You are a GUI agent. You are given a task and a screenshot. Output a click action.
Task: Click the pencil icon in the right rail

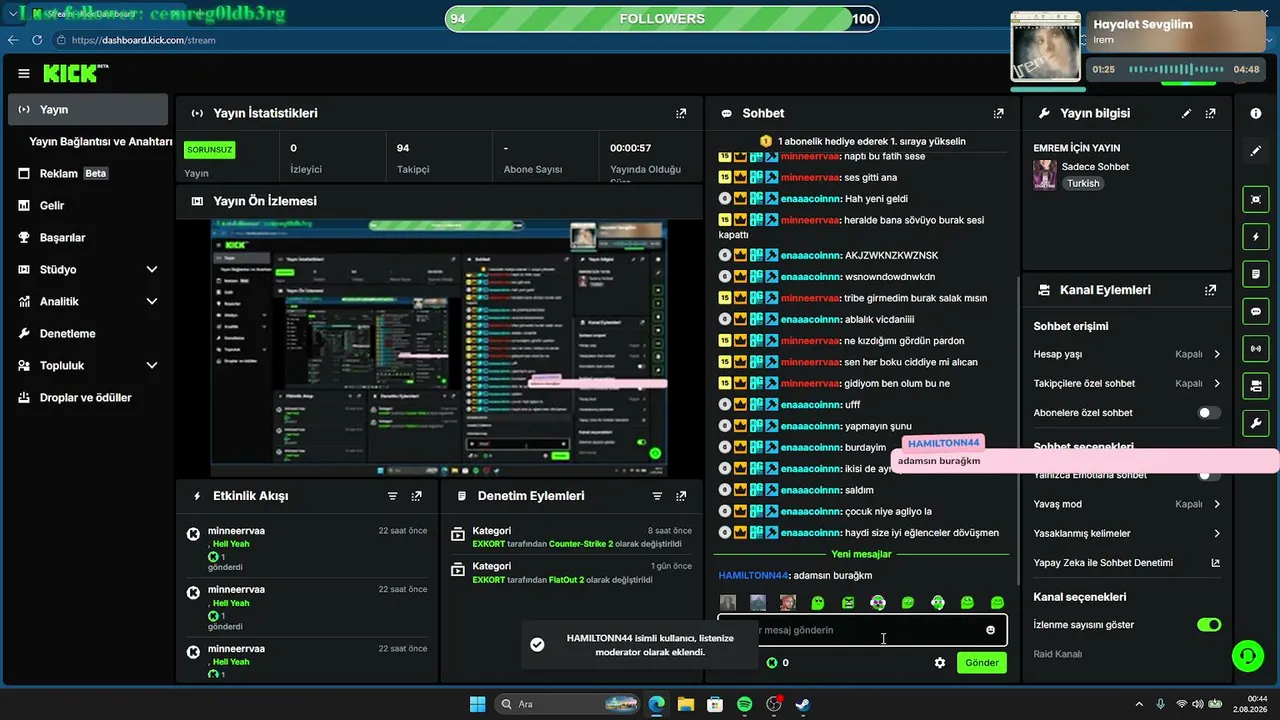click(1256, 151)
